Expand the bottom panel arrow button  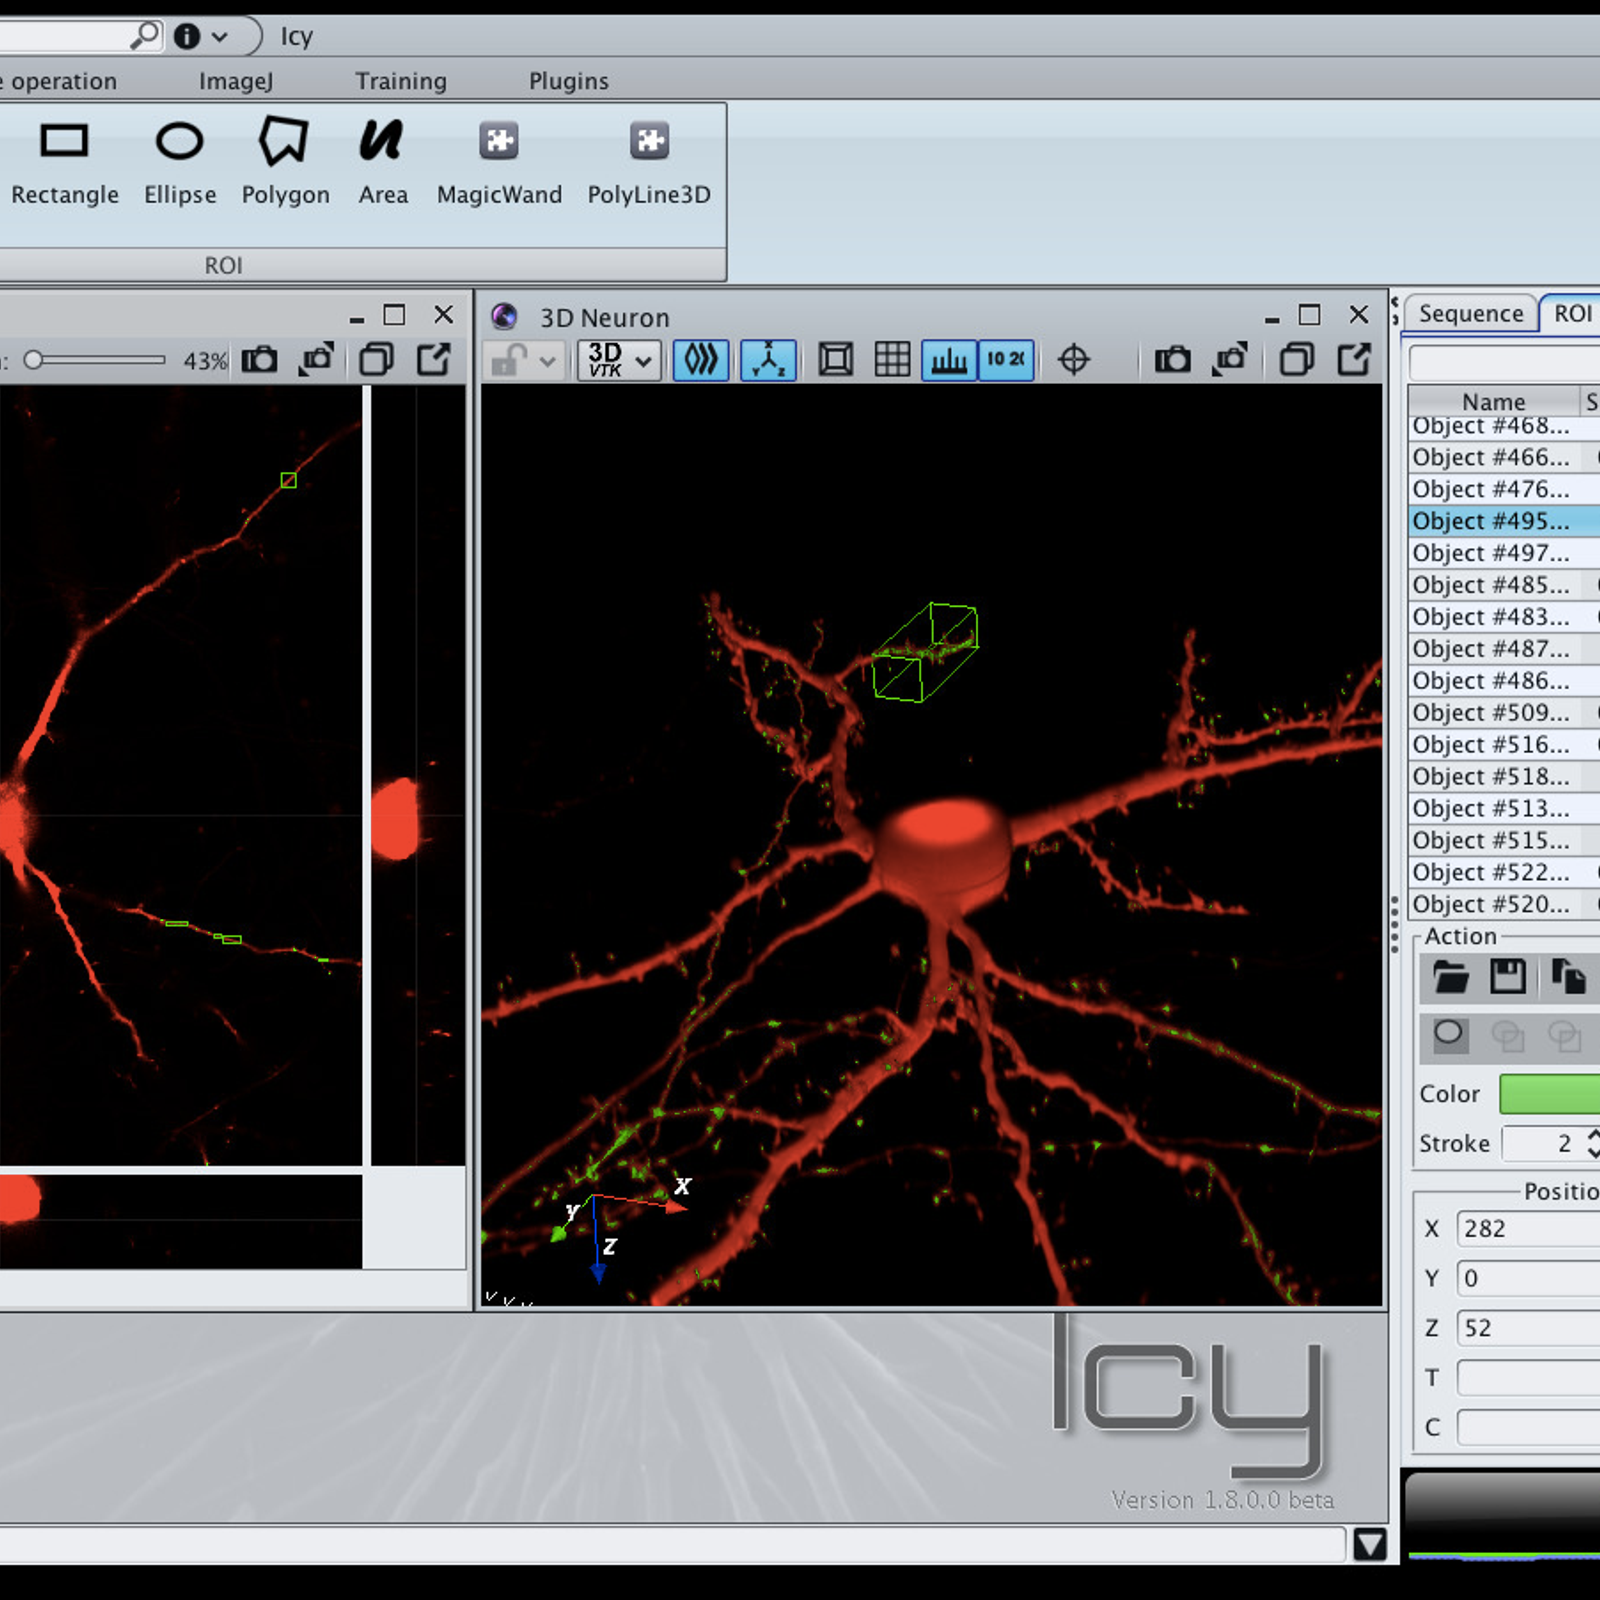pyautogui.click(x=1369, y=1544)
